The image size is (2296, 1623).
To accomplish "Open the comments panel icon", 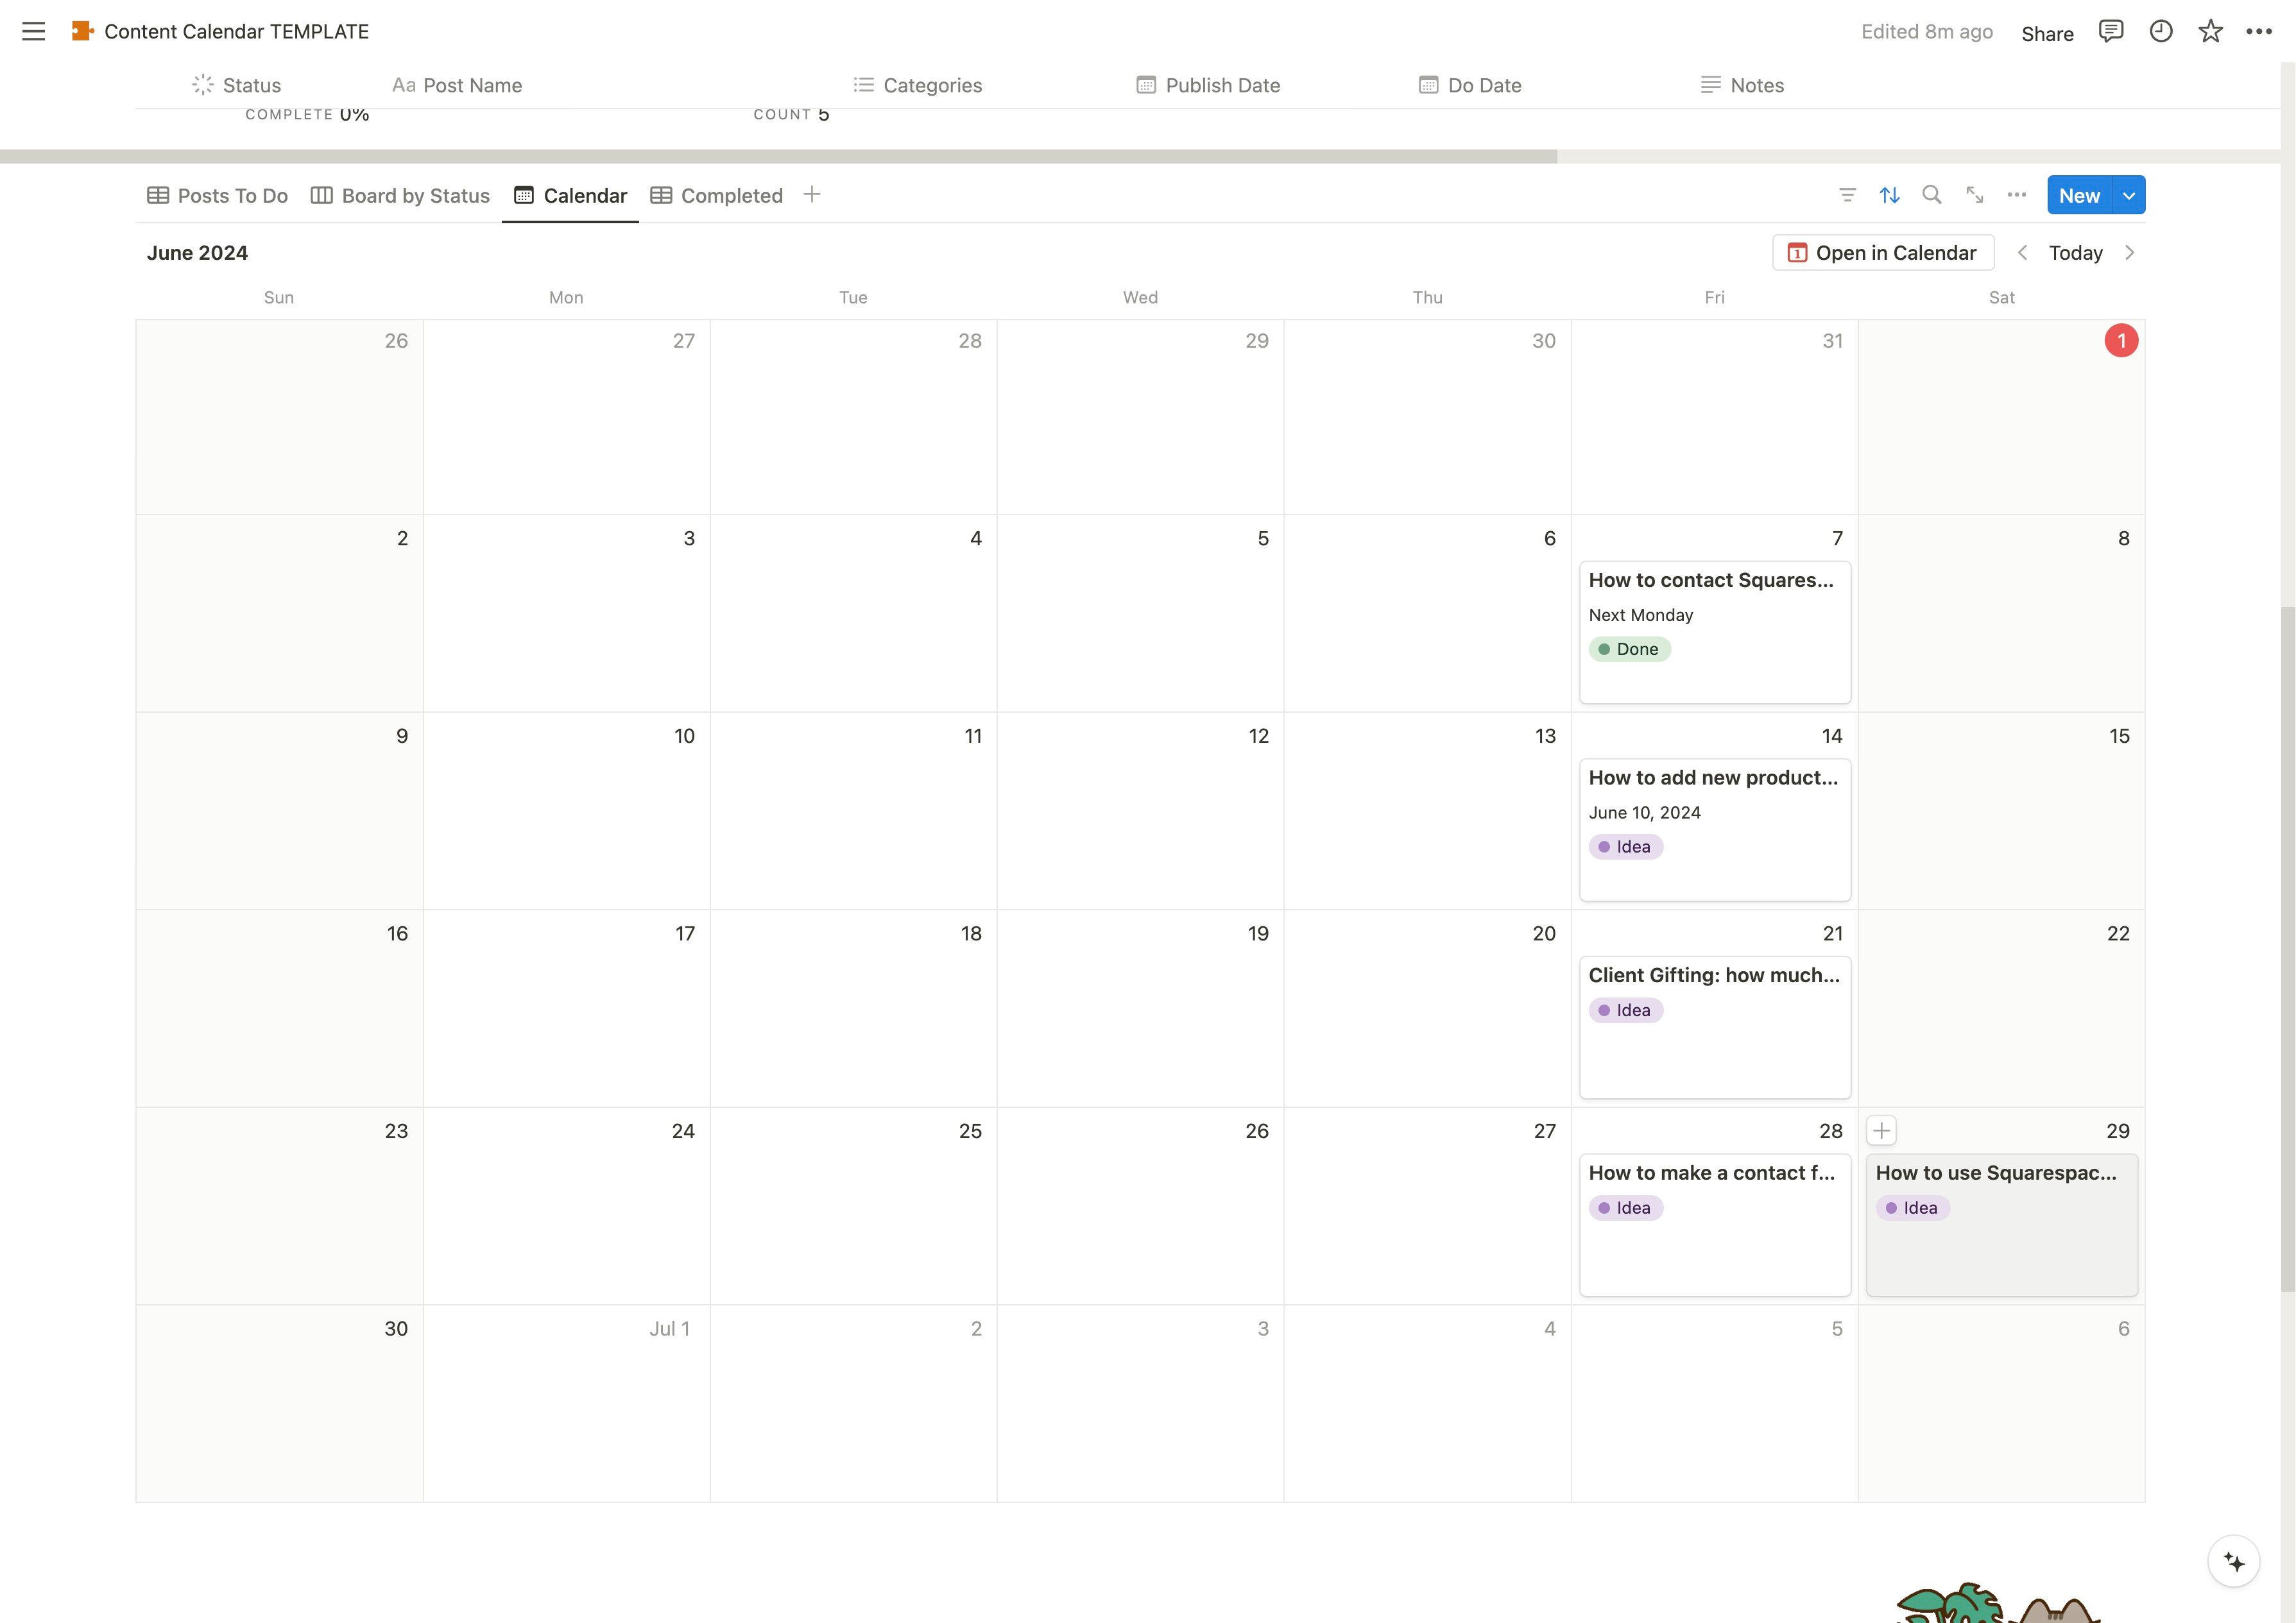I will coord(2110,31).
